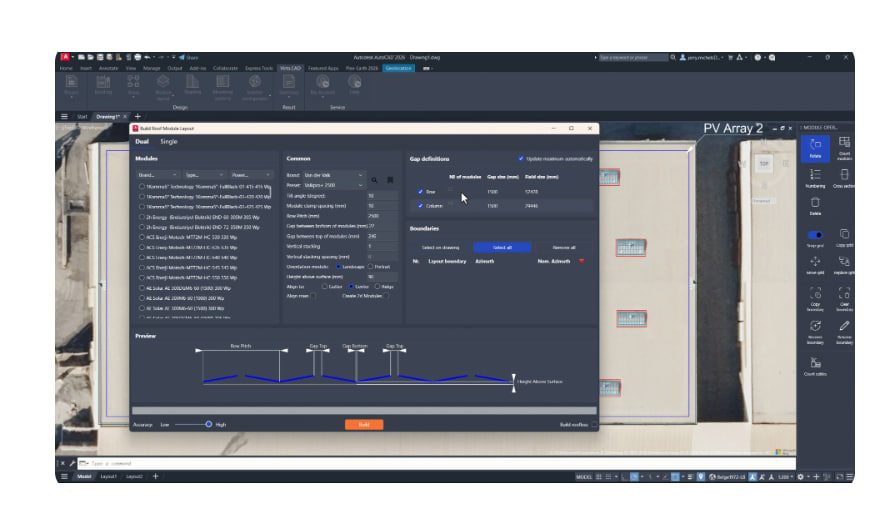Click the Copy grid icon
The height and width of the screenshot is (512, 887).
pos(844,236)
